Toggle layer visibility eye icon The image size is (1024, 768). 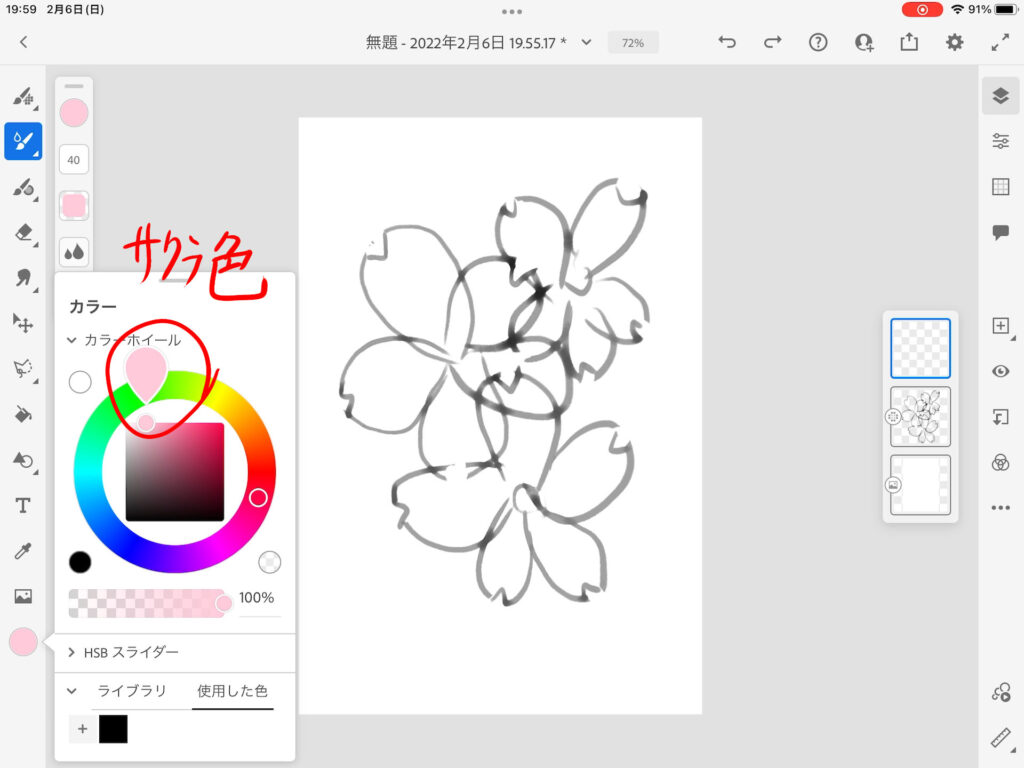(1000, 371)
